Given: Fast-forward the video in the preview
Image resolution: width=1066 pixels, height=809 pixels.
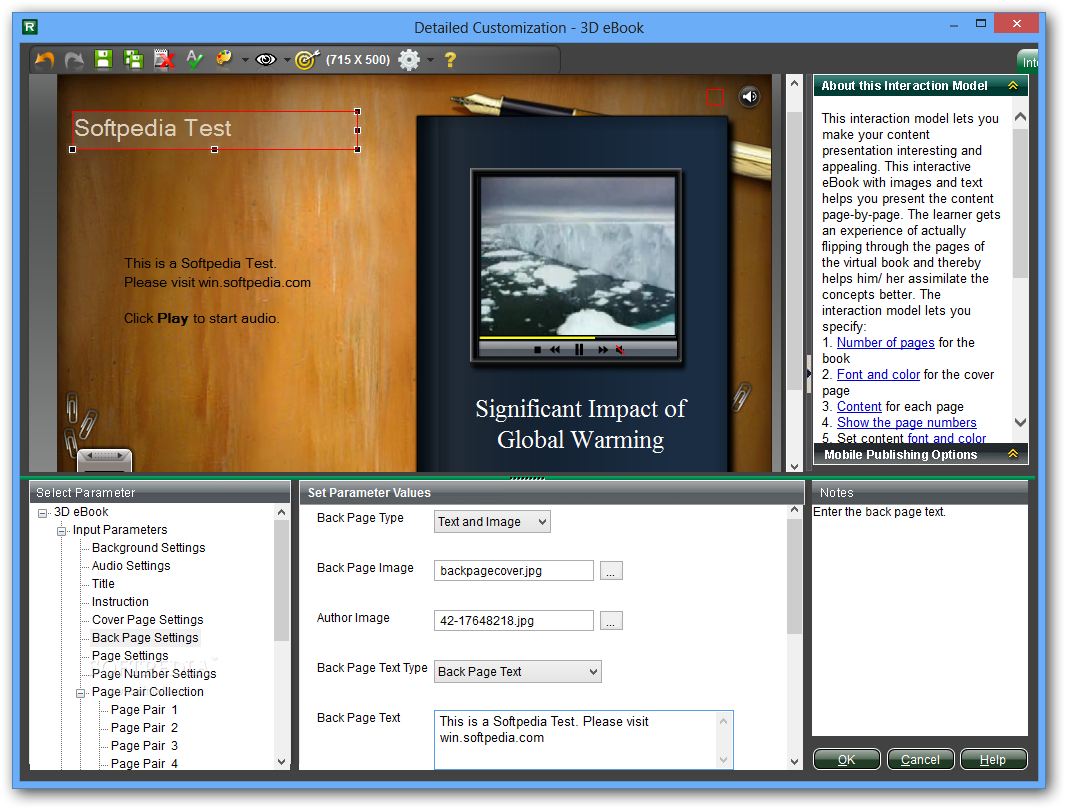Looking at the screenshot, I should [603, 349].
